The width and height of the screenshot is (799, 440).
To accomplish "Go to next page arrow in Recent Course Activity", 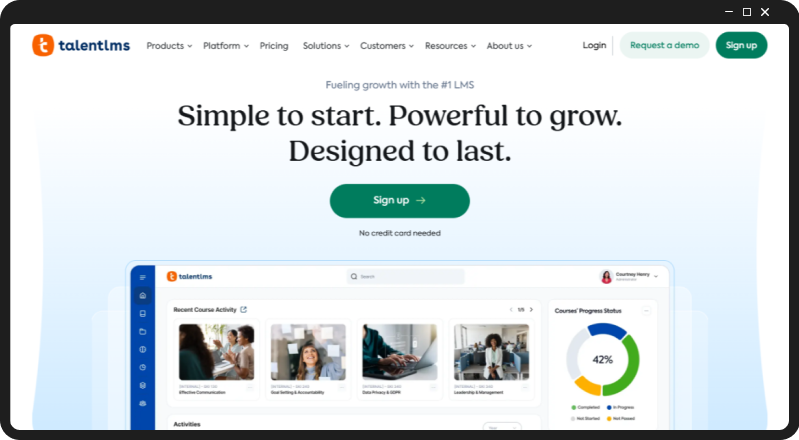I will point(531,309).
